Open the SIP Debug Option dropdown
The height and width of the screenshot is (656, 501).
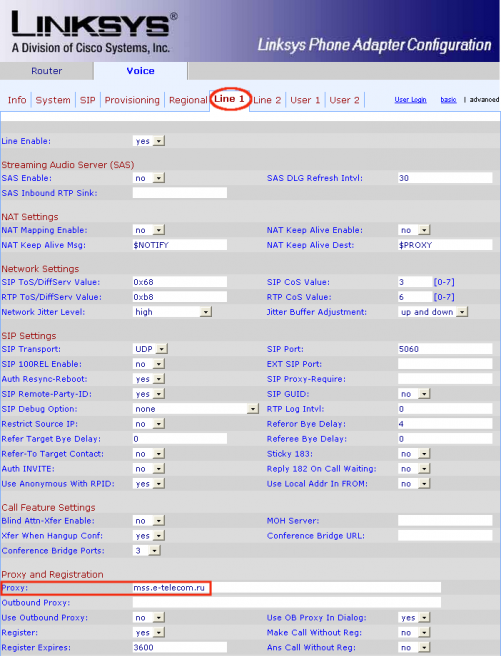[196, 409]
